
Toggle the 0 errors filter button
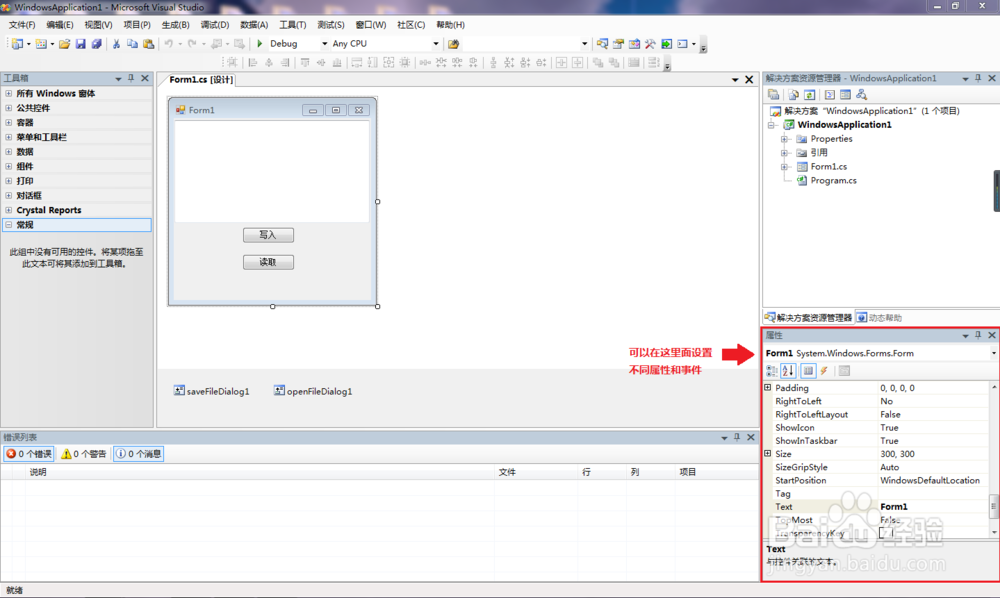29,453
